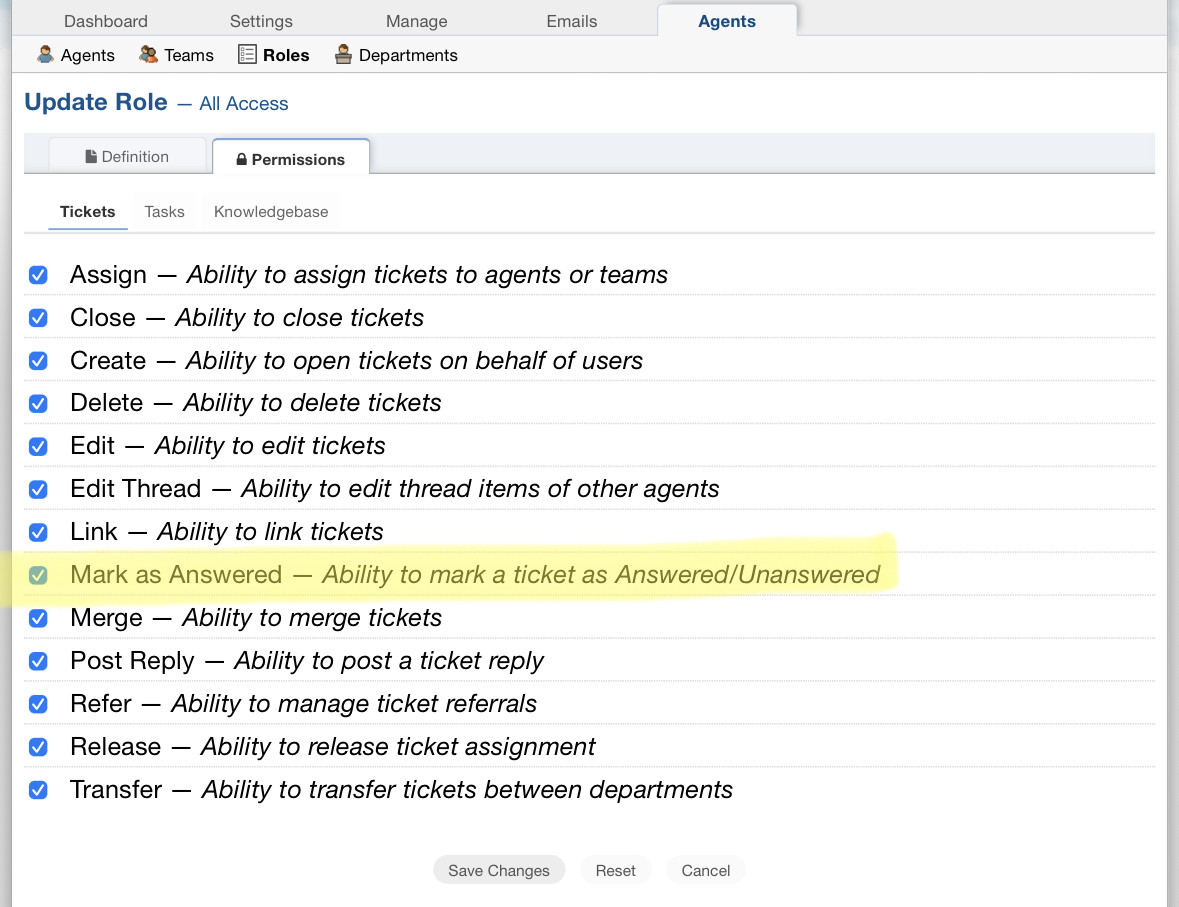Disable the Delete tickets permission checkbox

[38, 404]
